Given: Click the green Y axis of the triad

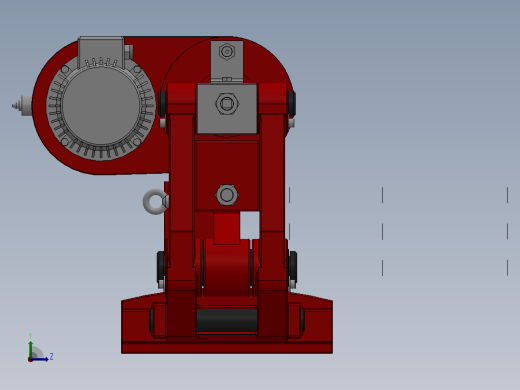Looking at the screenshot, I should click(30, 349).
